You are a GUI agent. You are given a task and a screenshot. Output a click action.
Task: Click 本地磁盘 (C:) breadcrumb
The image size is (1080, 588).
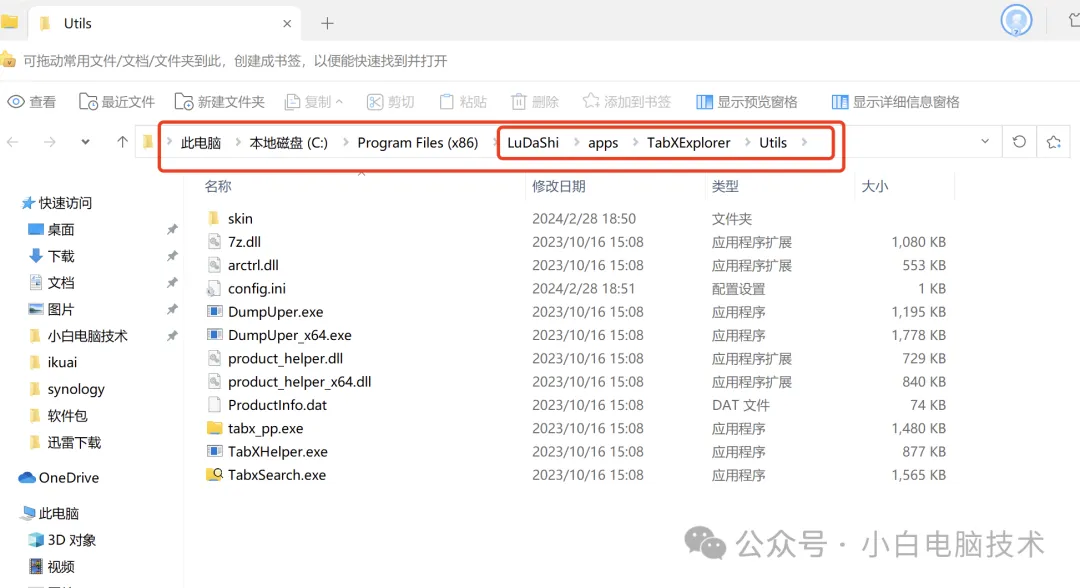click(x=289, y=143)
